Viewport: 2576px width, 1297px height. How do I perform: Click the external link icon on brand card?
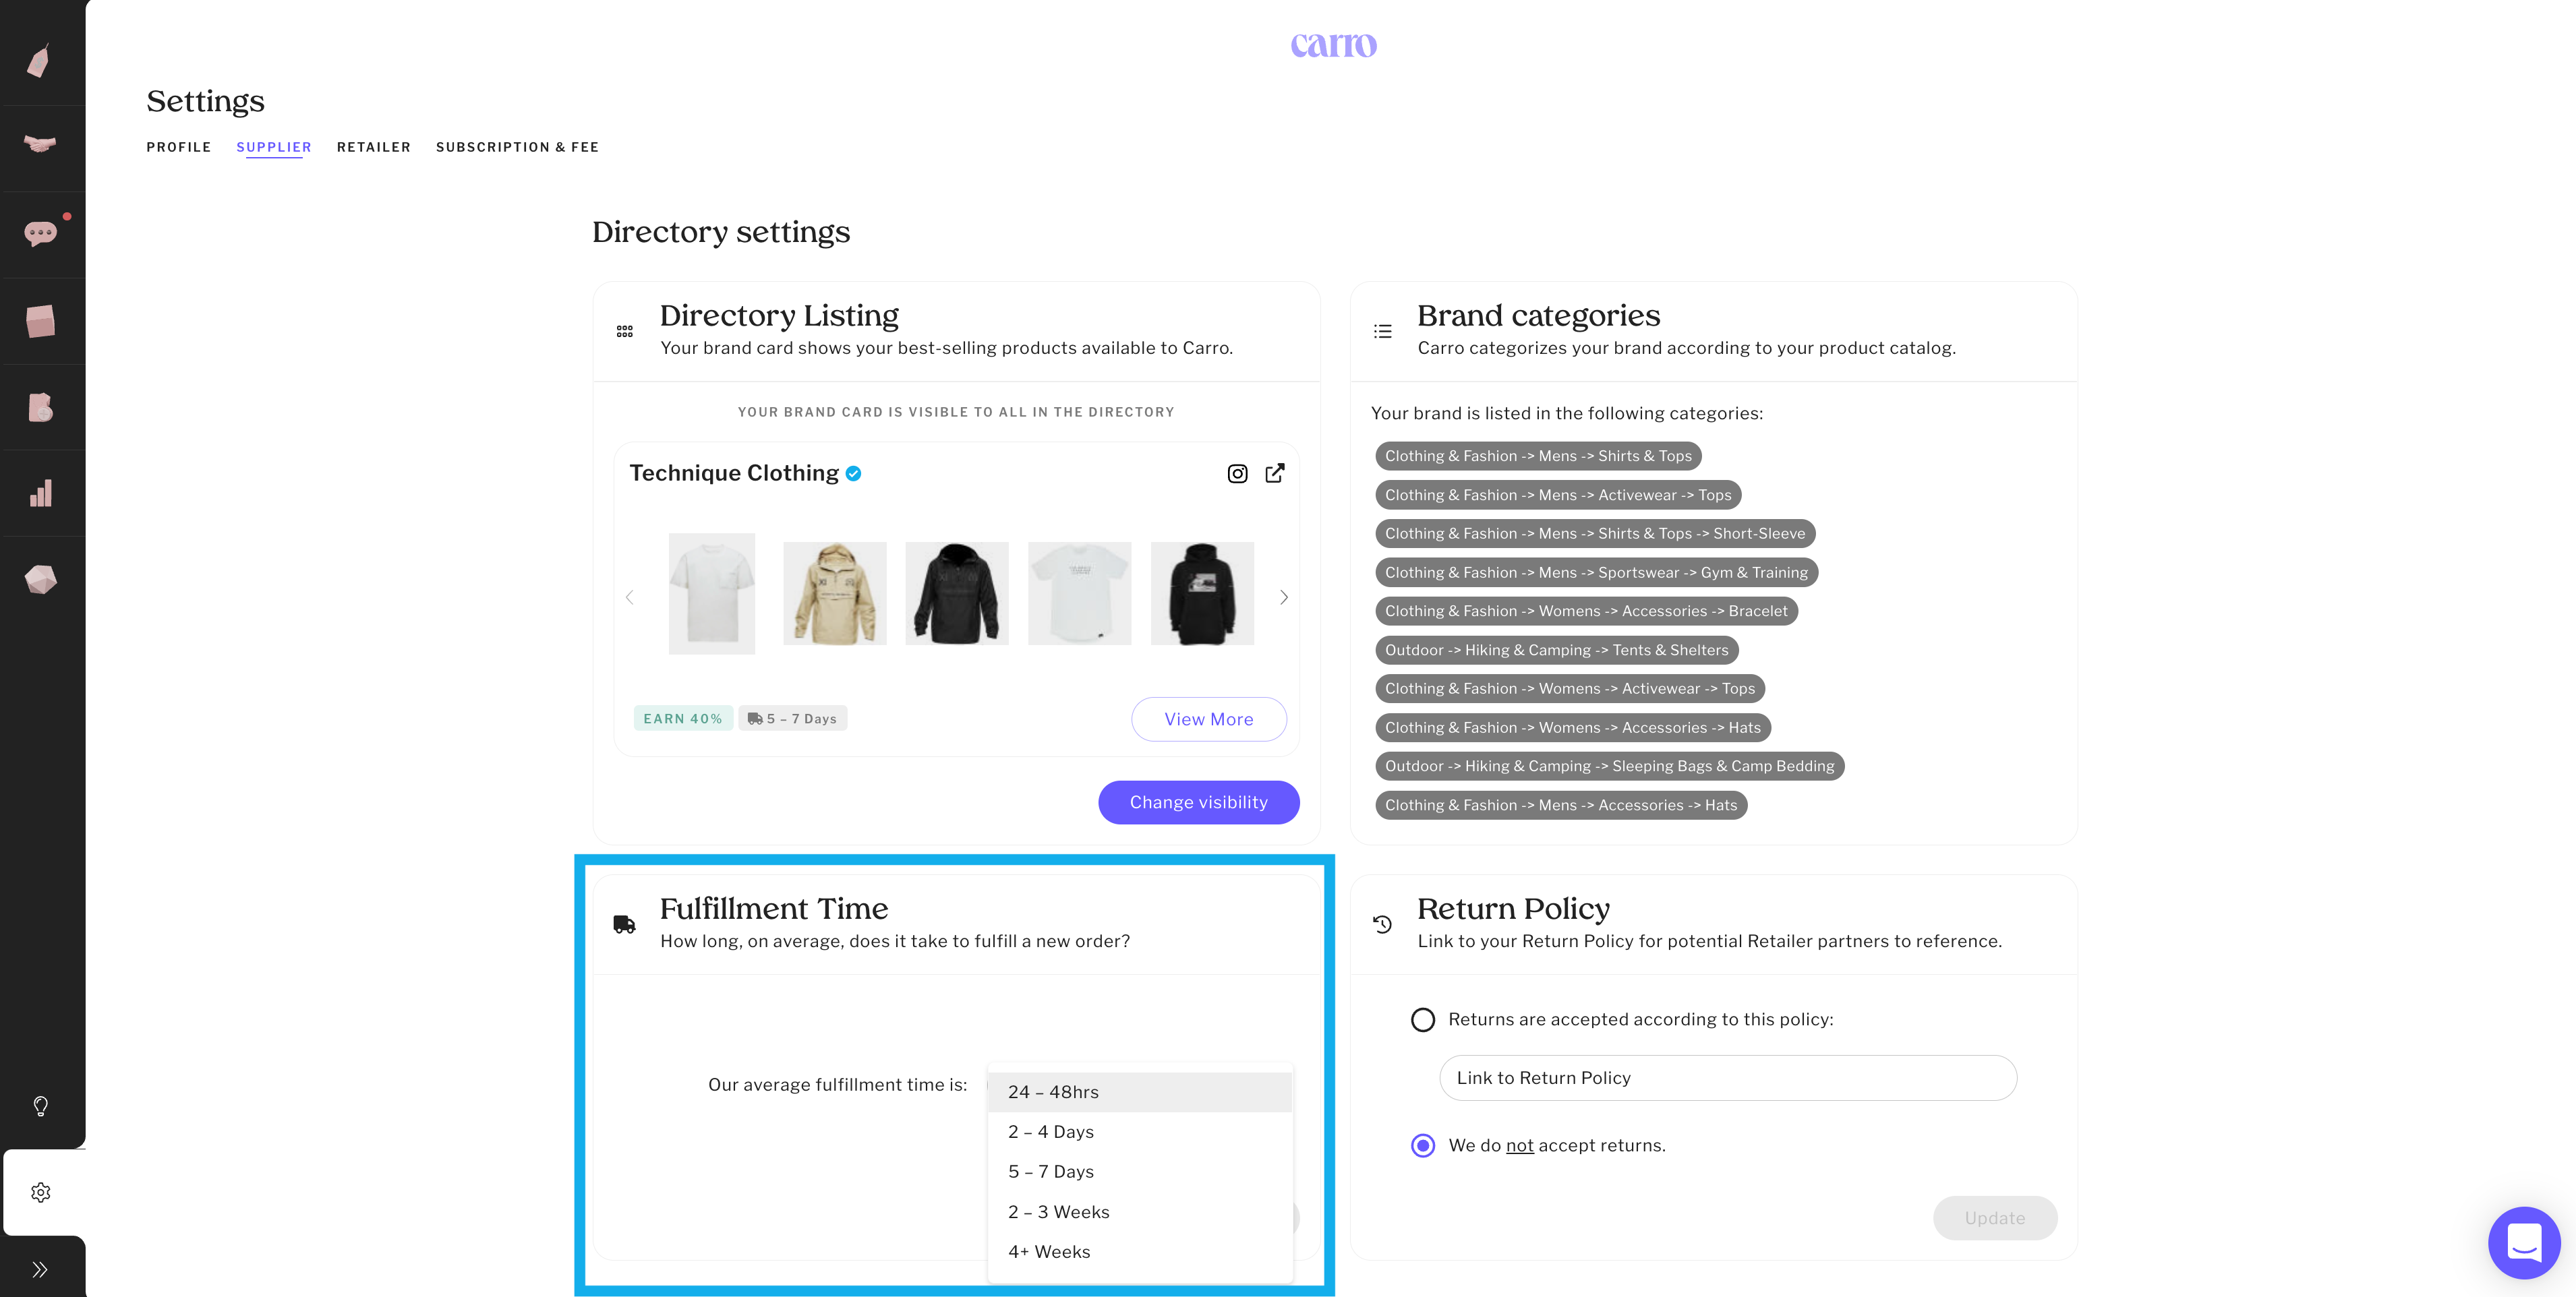pos(1275,473)
